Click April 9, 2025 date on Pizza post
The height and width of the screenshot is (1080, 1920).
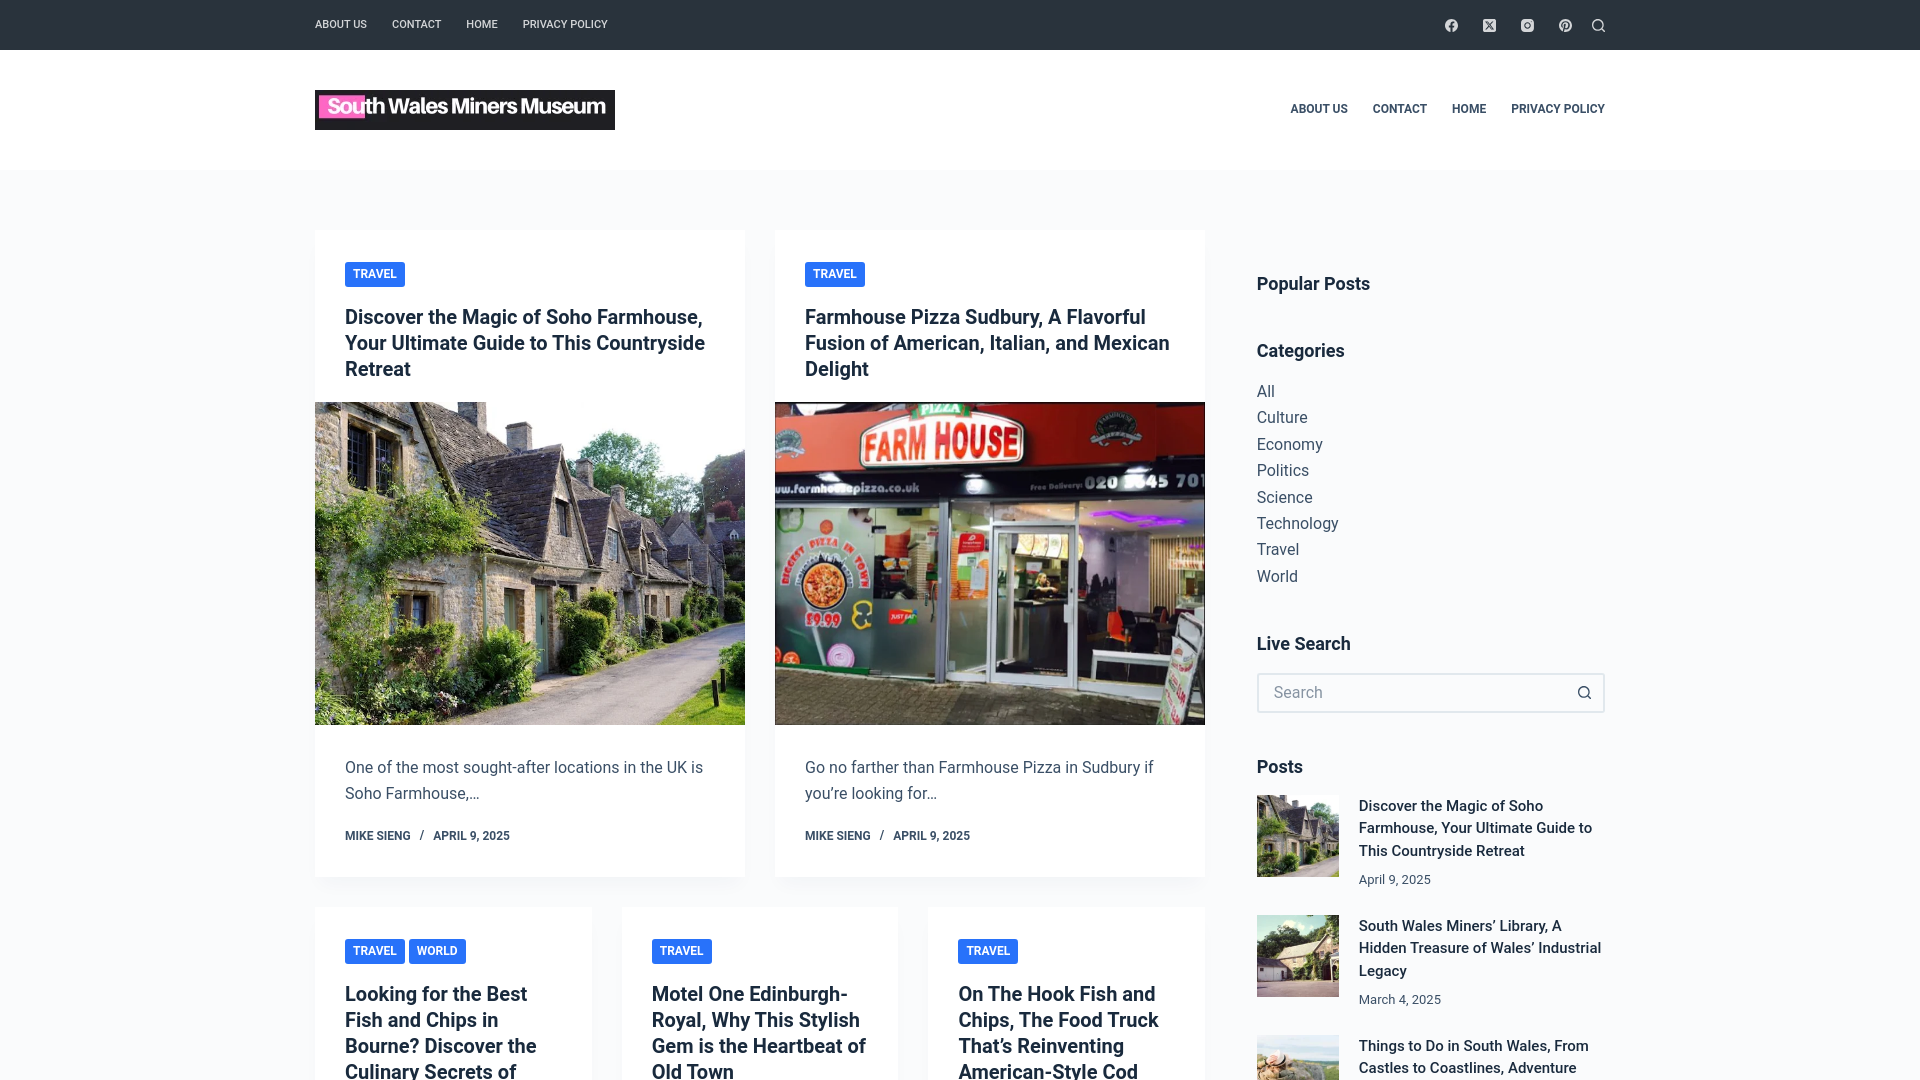tap(931, 836)
